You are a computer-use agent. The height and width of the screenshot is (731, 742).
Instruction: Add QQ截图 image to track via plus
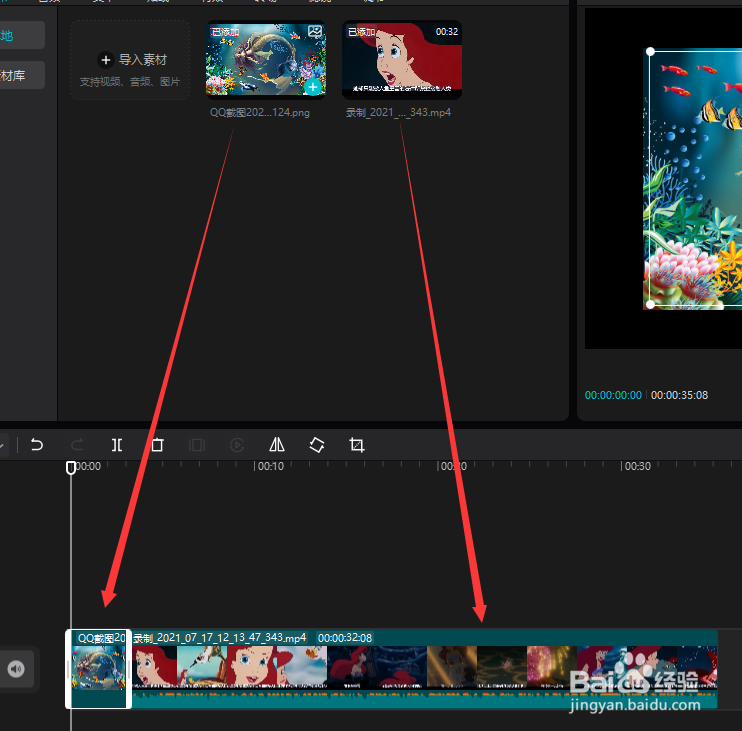(x=313, y=87)
